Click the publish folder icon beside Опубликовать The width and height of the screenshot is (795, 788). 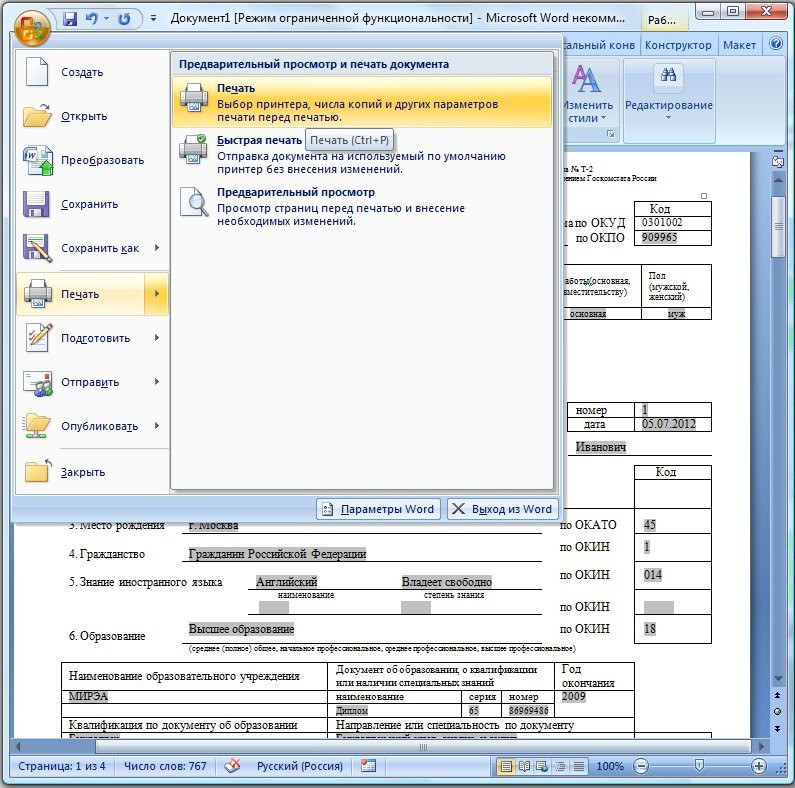[37, 425]
